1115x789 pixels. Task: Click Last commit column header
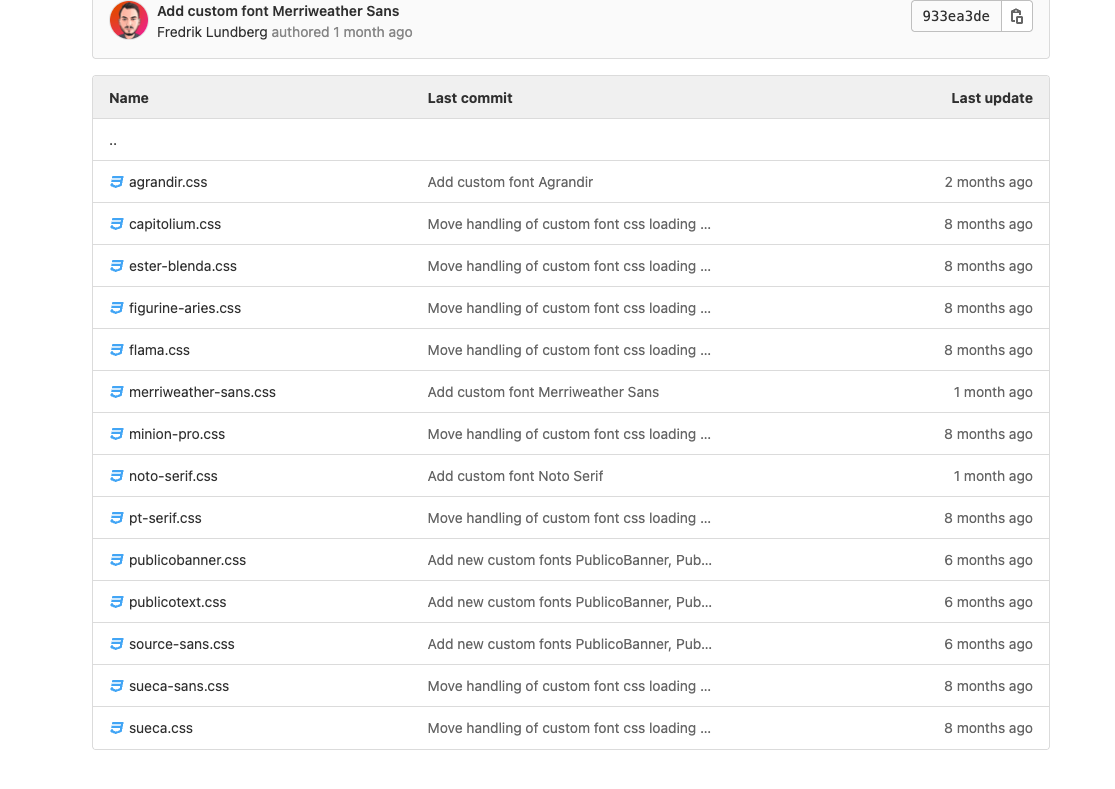[470, 98]
